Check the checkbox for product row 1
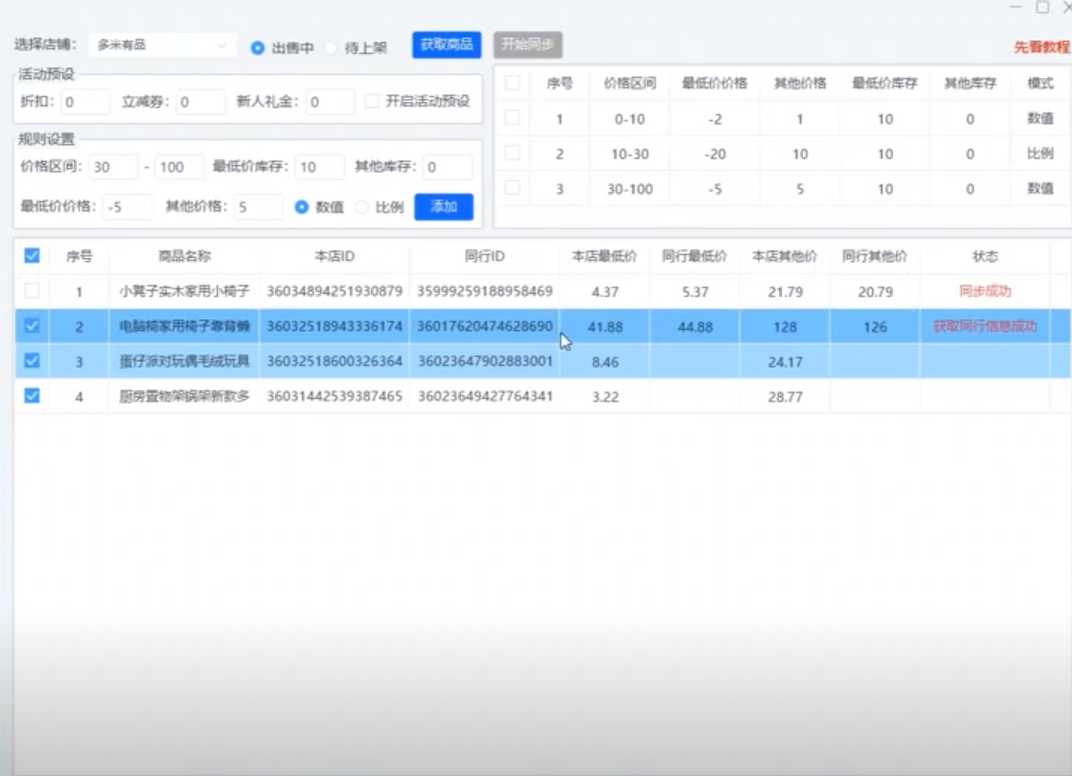 point(32,291)
